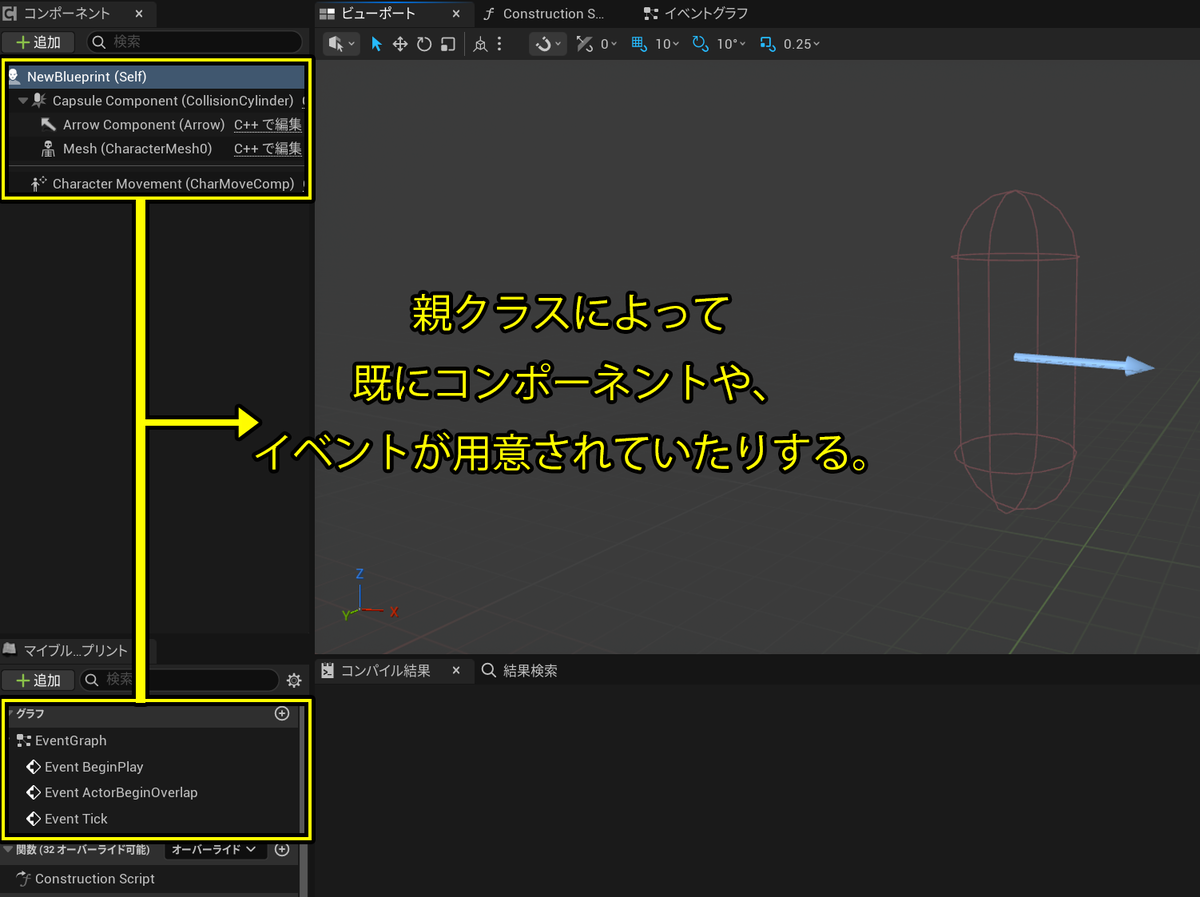Open the surface snapping dropdown

(x=547, y=44)
